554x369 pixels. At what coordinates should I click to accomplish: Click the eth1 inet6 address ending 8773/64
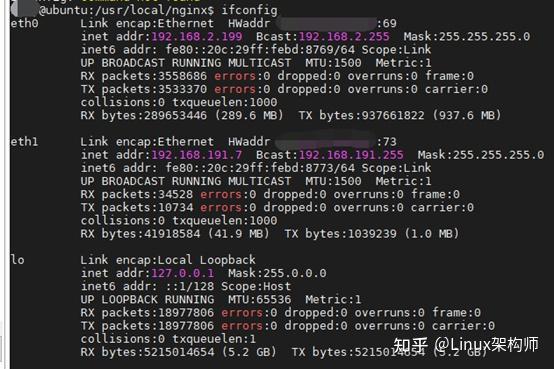coord(260,168)
